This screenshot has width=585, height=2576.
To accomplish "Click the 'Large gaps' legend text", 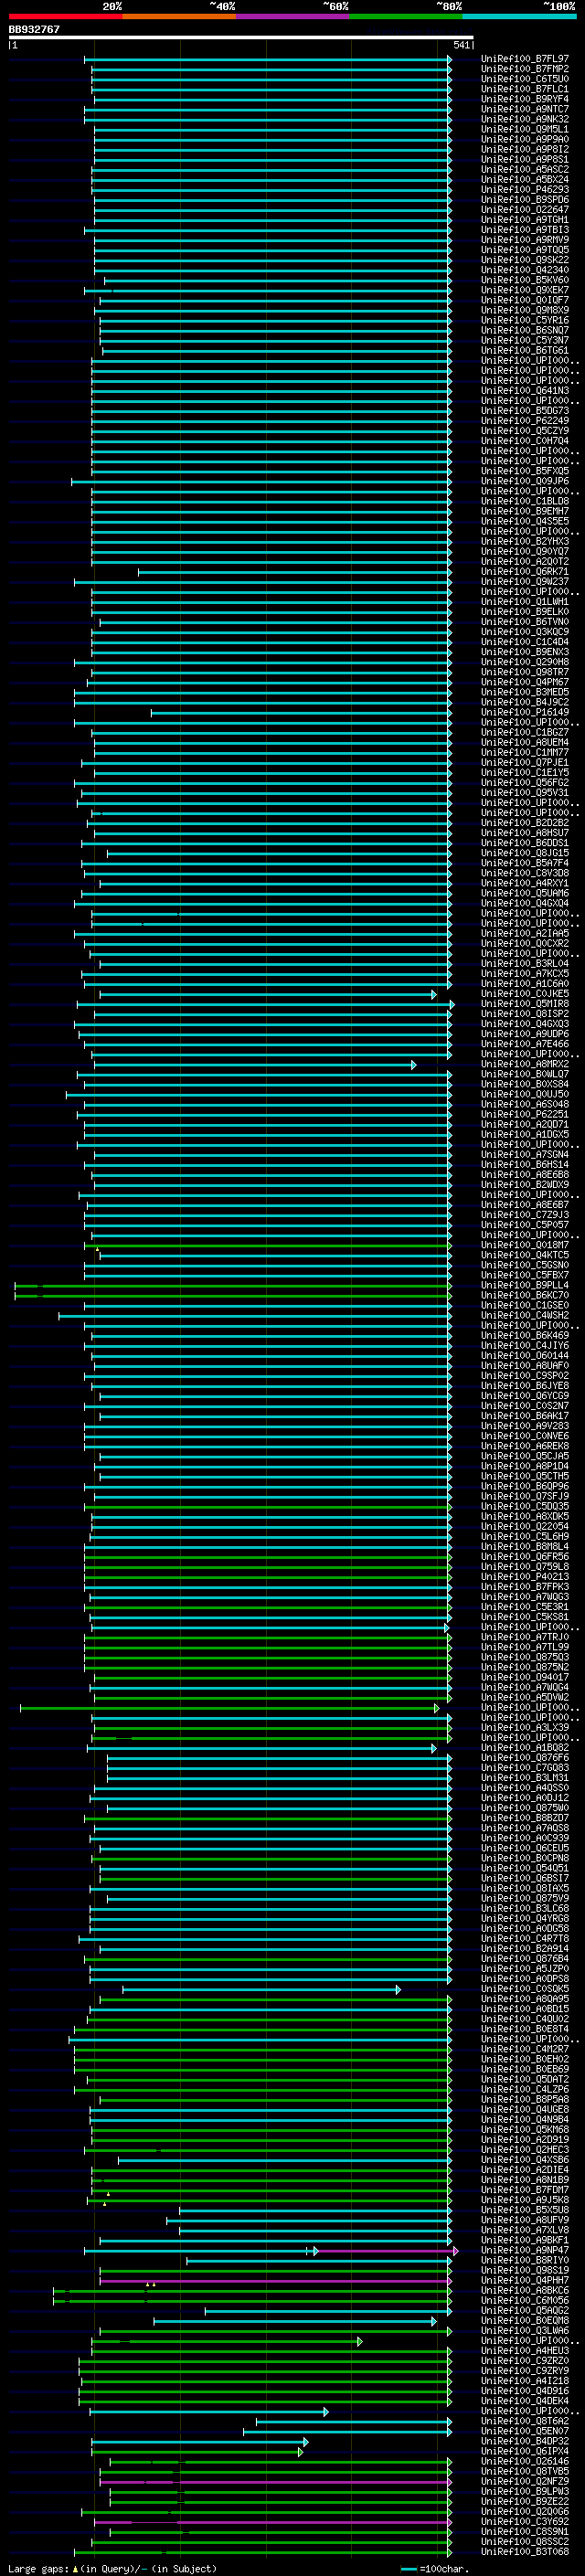I will coord(39,2568).
